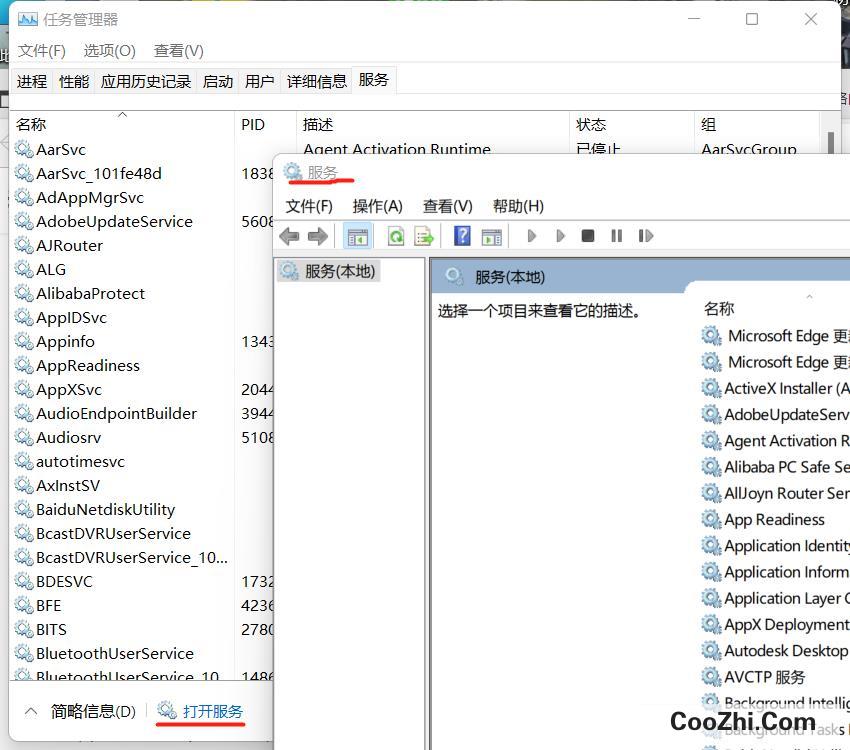Click the Stop Service square icon
Image resolution: width=850 pixels, height=750 pixels.
pyautogui.click(x=588, y=236)
